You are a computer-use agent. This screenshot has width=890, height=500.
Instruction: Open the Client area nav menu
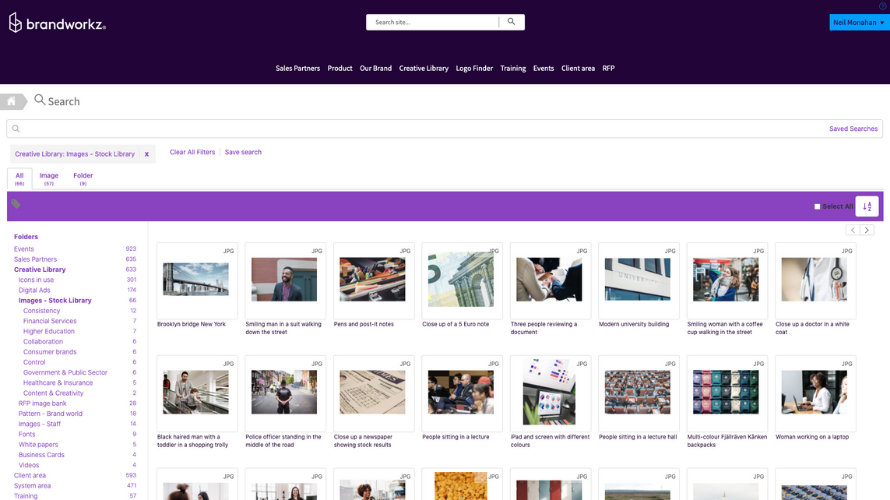[578, 68]
